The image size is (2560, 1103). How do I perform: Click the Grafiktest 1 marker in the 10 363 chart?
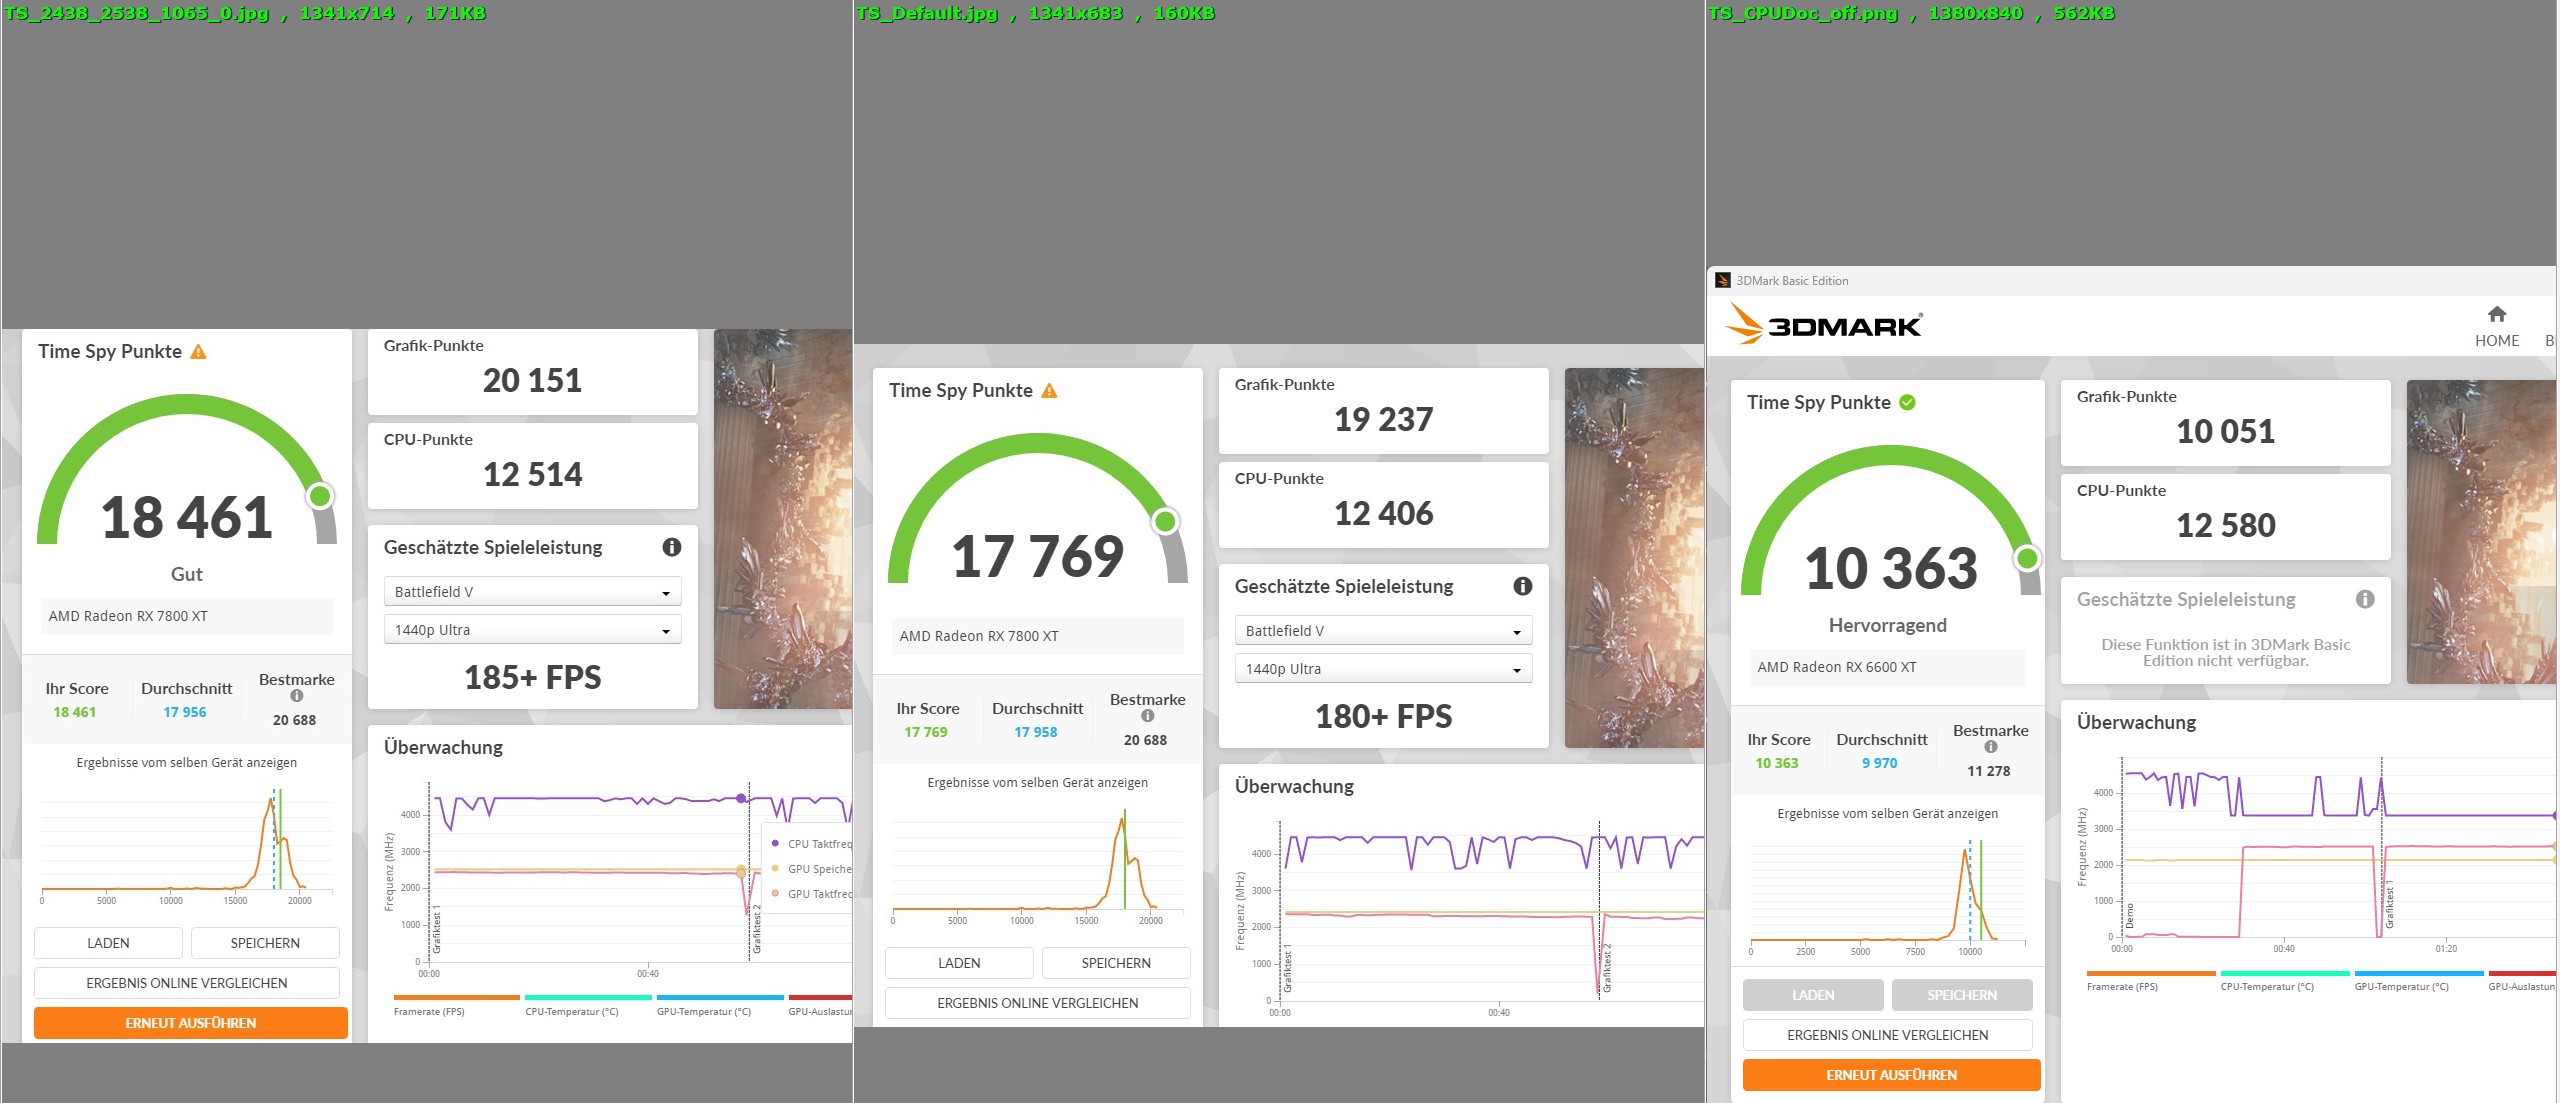(x=2390, y=906)
